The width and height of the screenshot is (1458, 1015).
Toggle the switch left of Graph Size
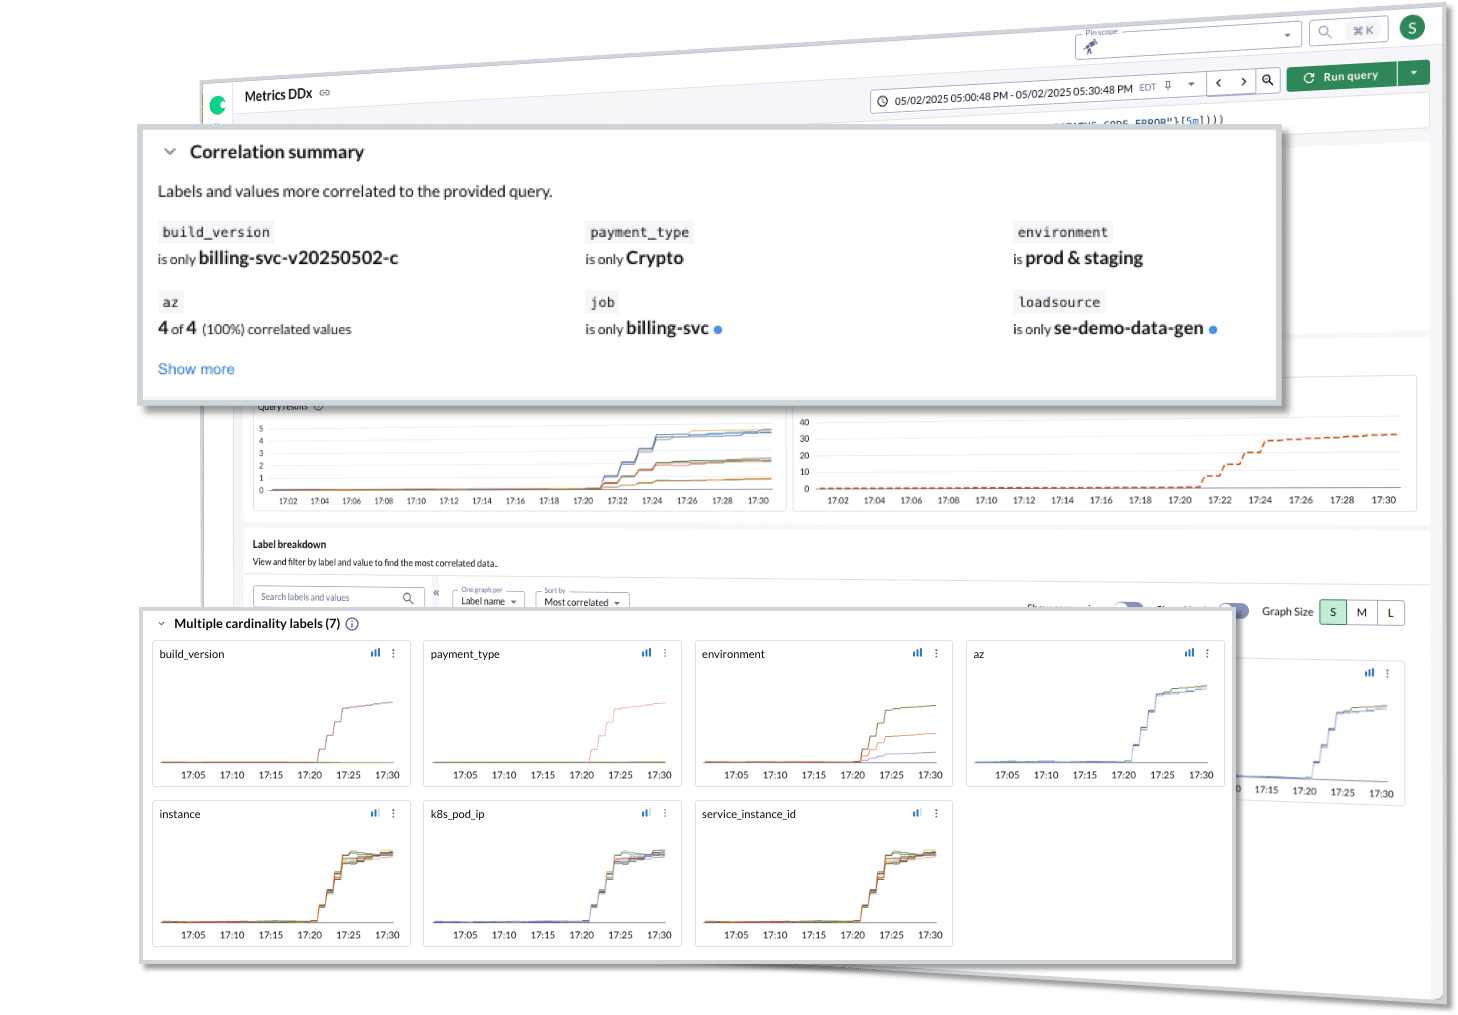pos(1236,611)
